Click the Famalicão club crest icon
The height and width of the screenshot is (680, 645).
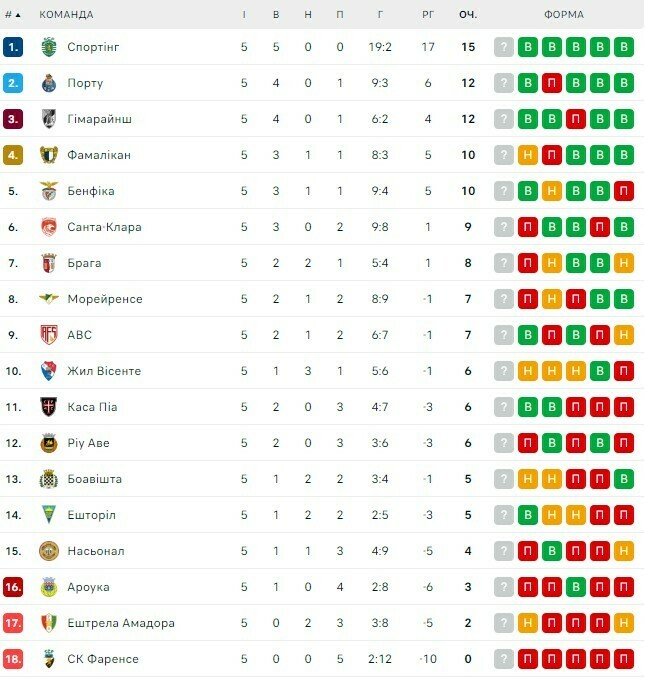pyautogui.click(x=48, y=155)
